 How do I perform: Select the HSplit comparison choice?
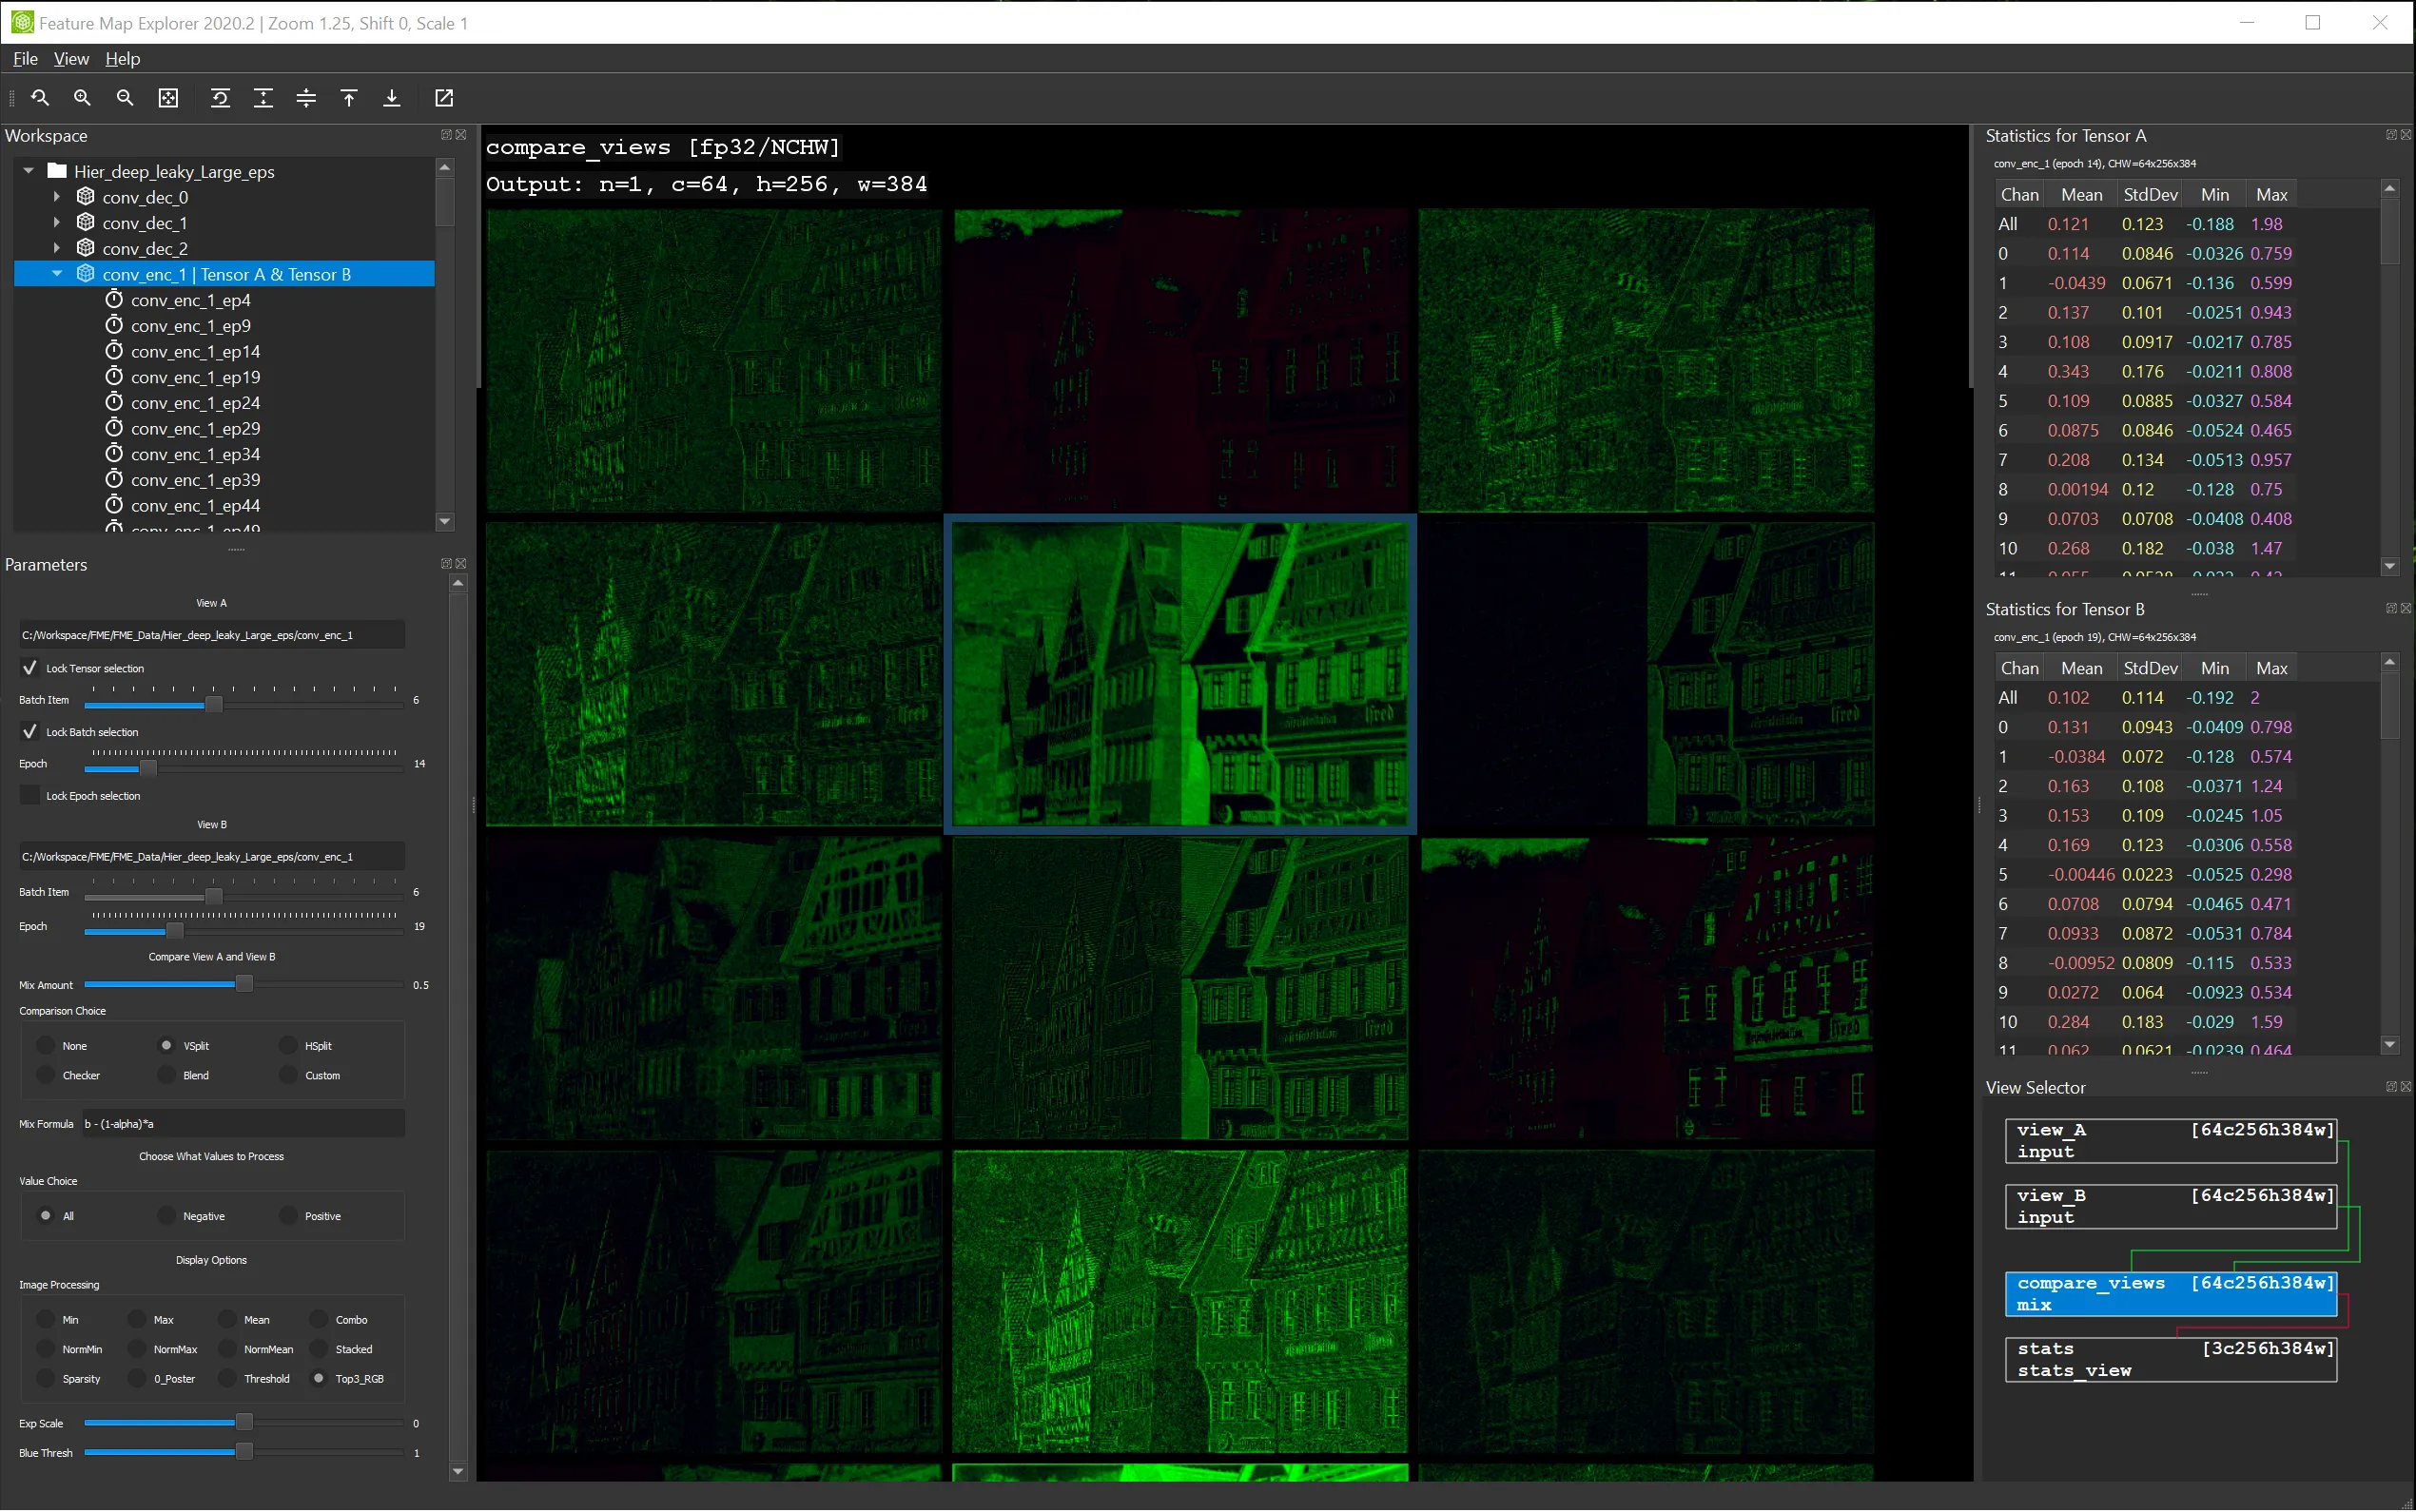pos(289,1046)
